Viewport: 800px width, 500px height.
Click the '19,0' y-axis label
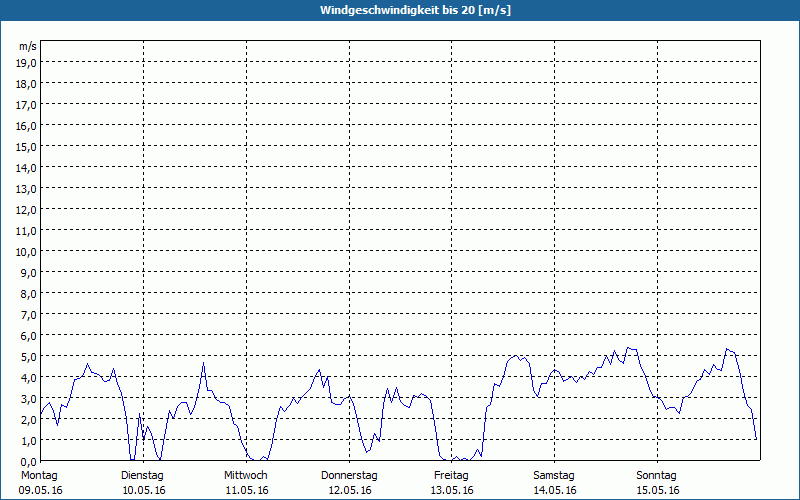click(26, 63)
